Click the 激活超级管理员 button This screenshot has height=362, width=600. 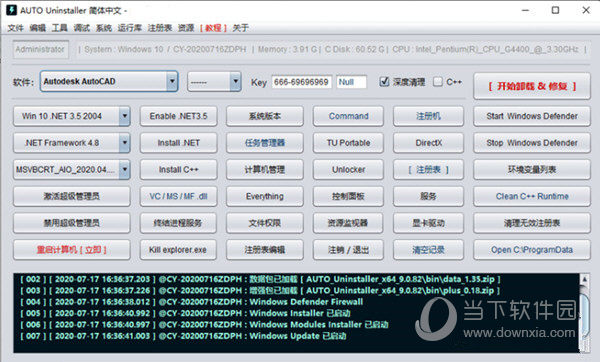72,196
